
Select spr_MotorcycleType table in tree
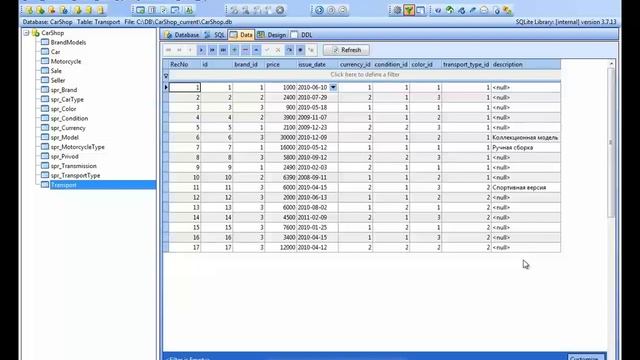click(x=78, y=147)
